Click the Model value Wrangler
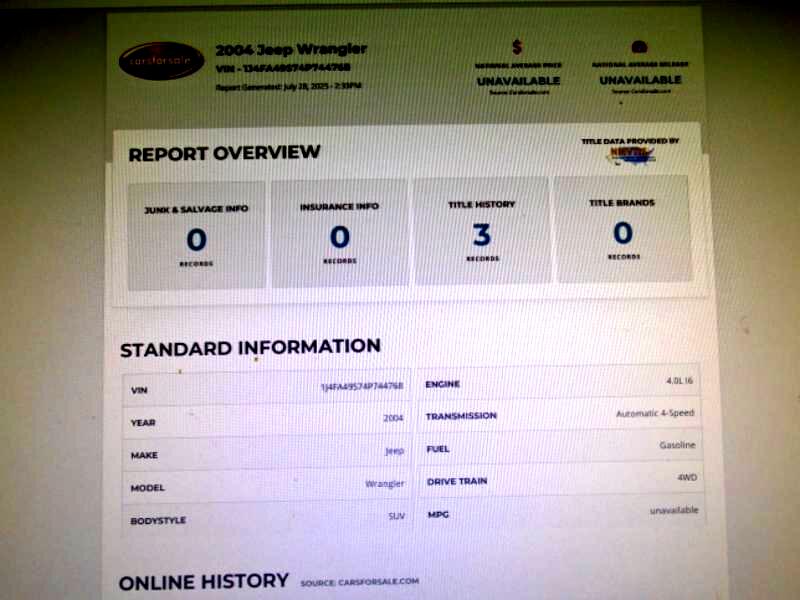The height and width of the screenshot is (600, 800). [385, 483]
